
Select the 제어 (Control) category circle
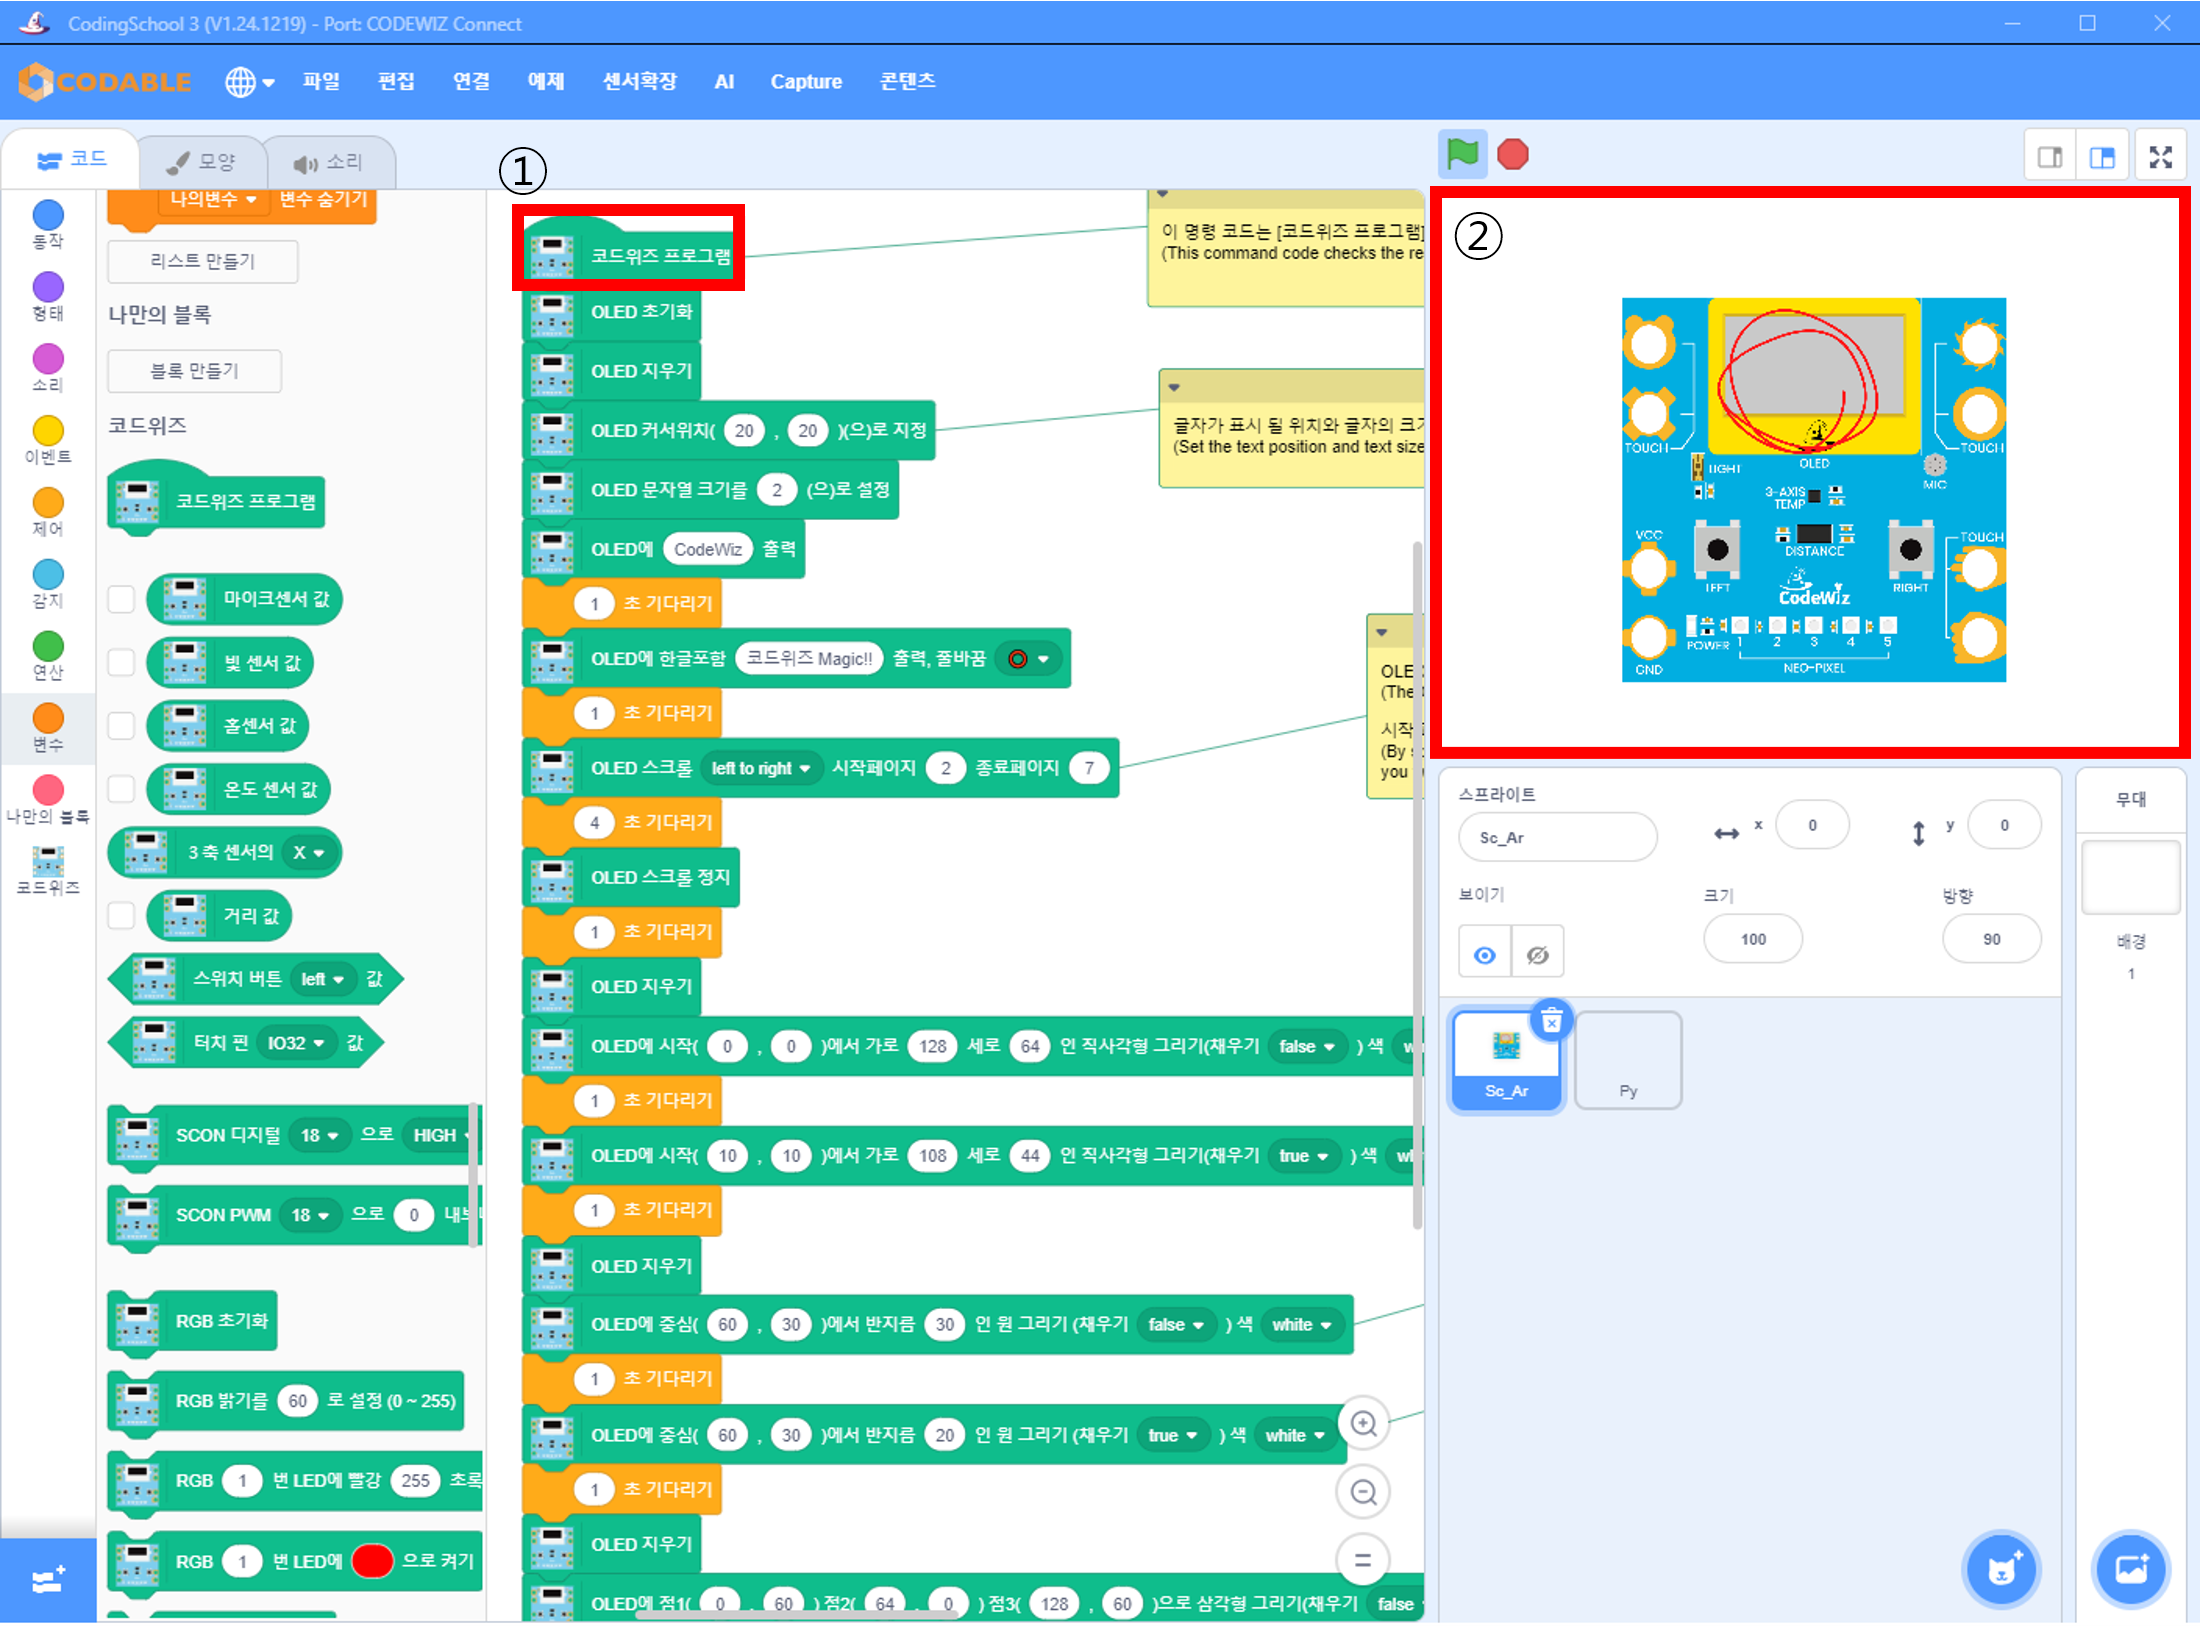point(48,503)
